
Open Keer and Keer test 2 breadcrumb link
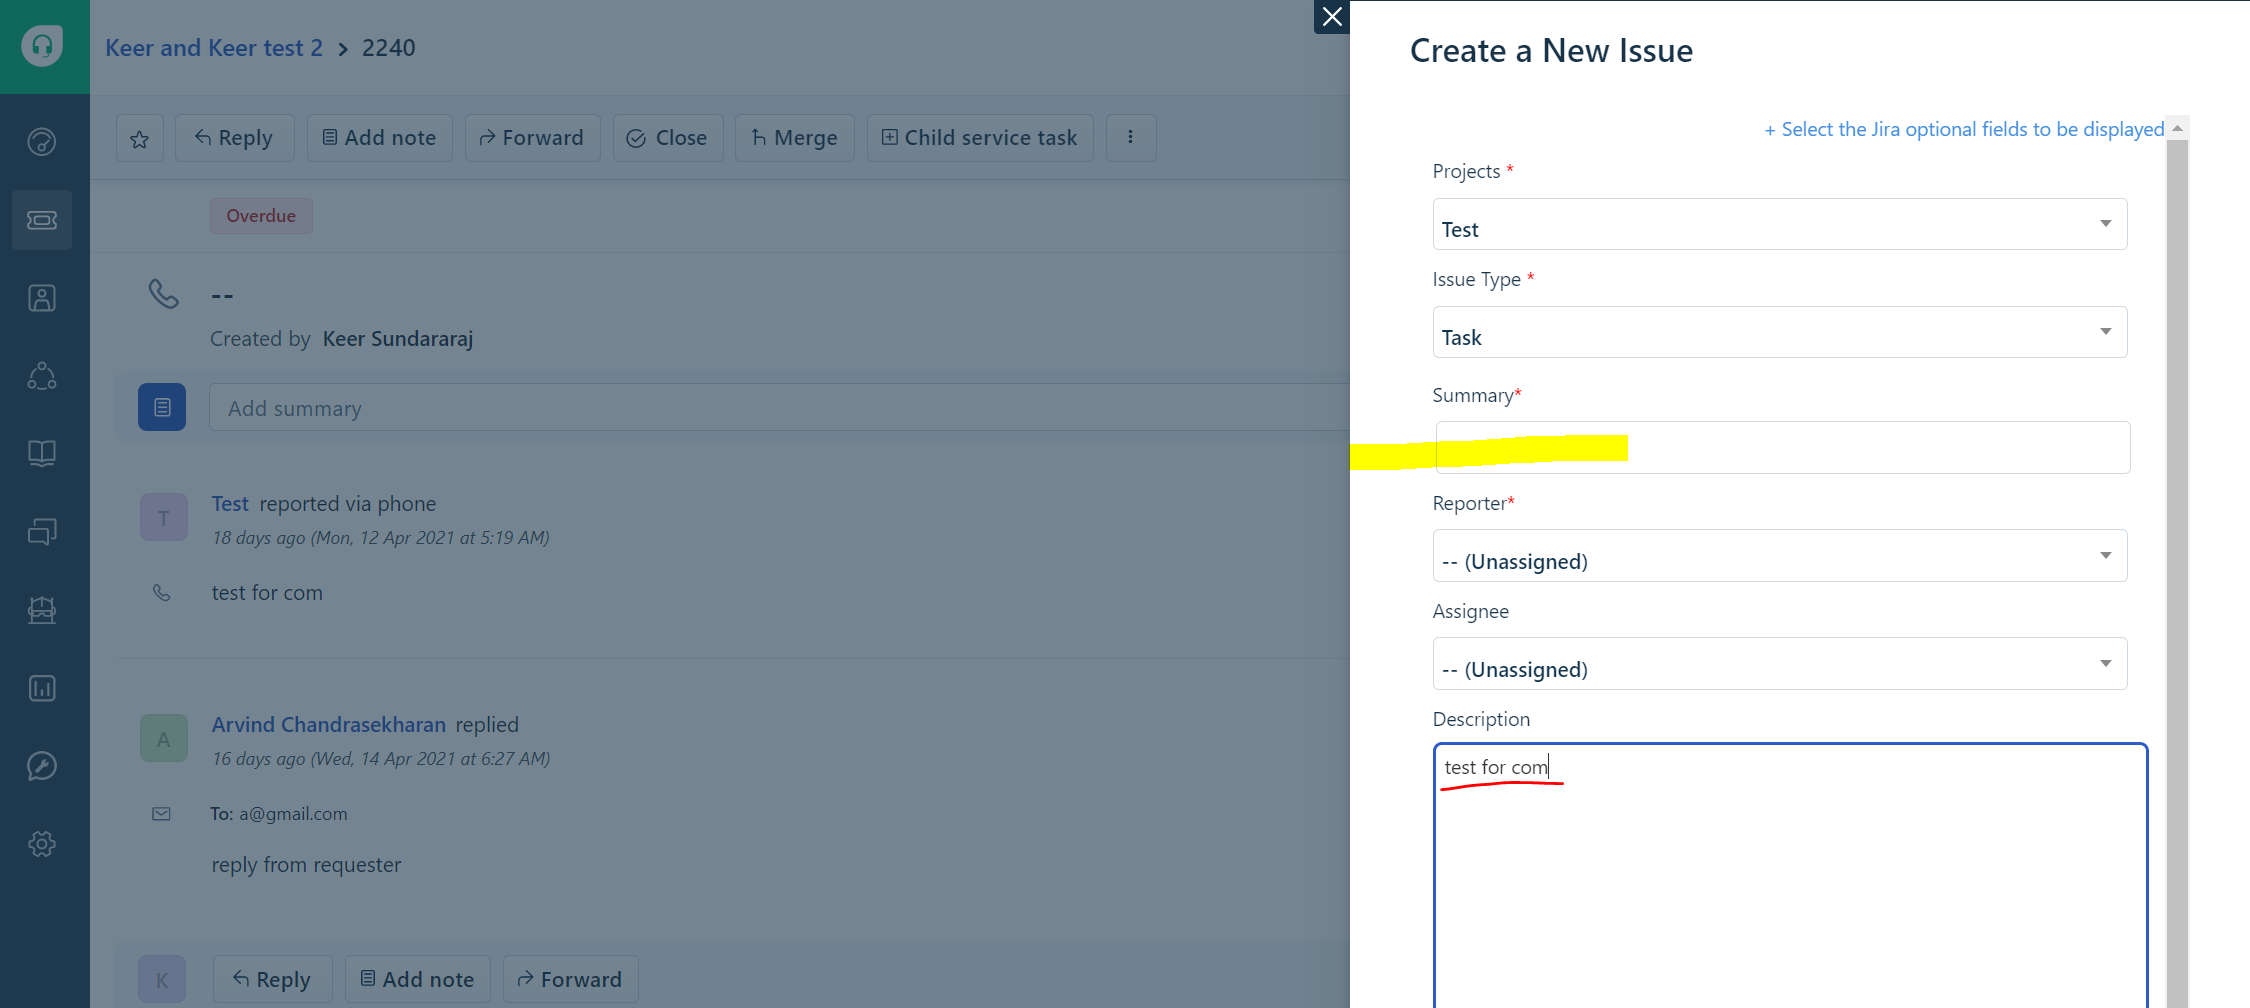coord(214,48)
